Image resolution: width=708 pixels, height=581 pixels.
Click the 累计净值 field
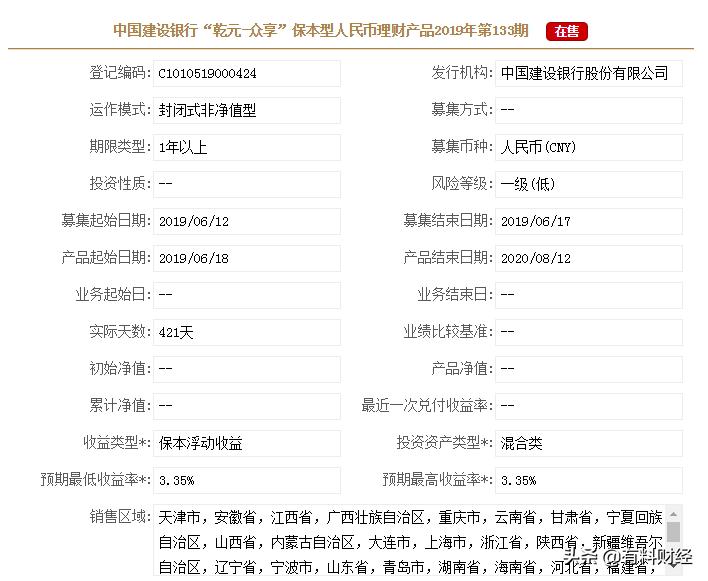[247, 406]
